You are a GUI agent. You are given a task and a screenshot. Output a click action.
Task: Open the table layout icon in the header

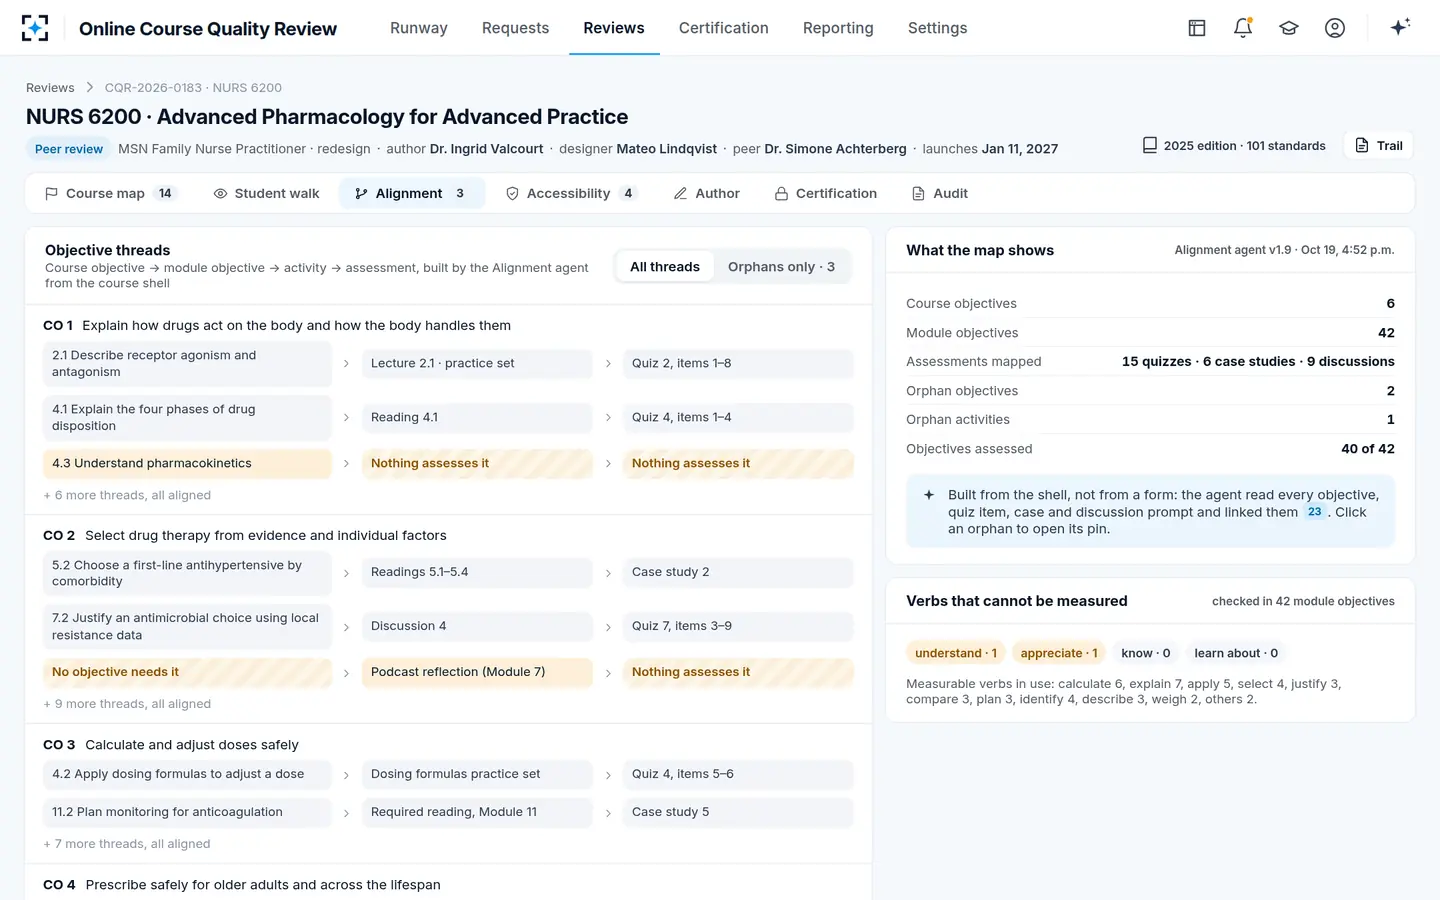pos(1197,28)
